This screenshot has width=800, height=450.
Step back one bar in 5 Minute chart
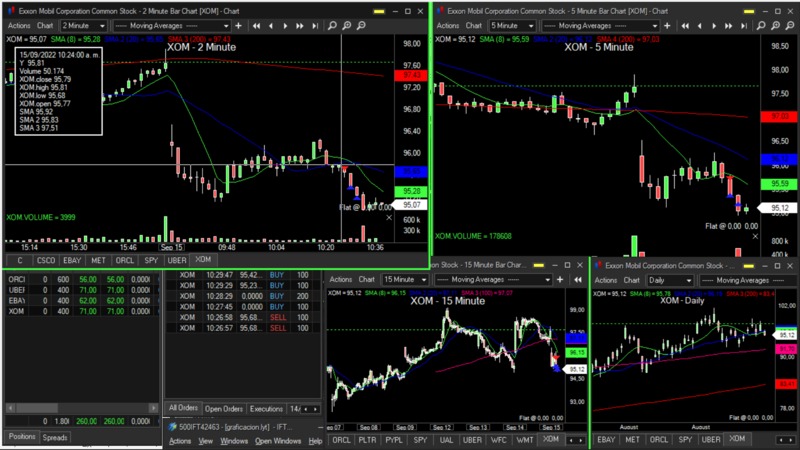click(698, 24)
